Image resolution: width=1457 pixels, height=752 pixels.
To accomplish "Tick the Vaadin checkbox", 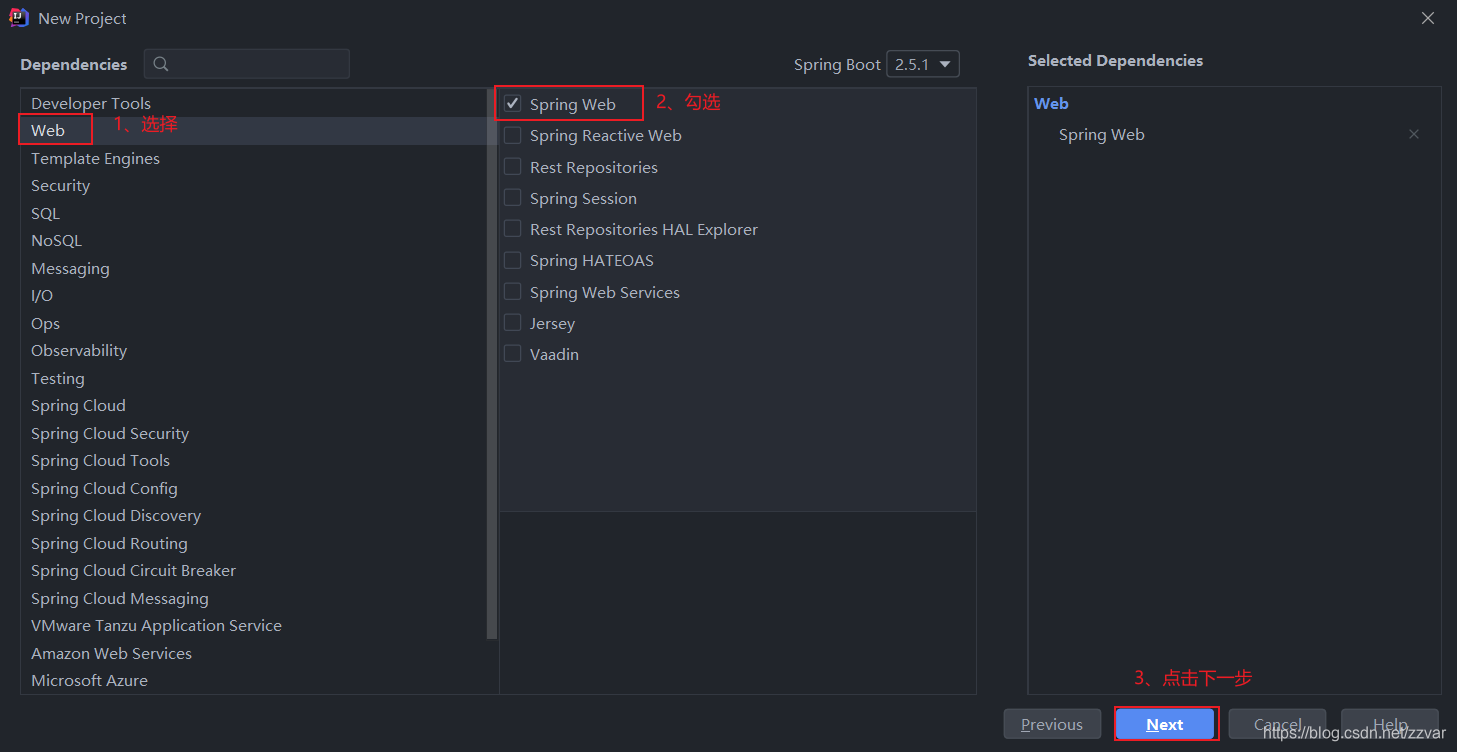I will click(x=513, y=354).
